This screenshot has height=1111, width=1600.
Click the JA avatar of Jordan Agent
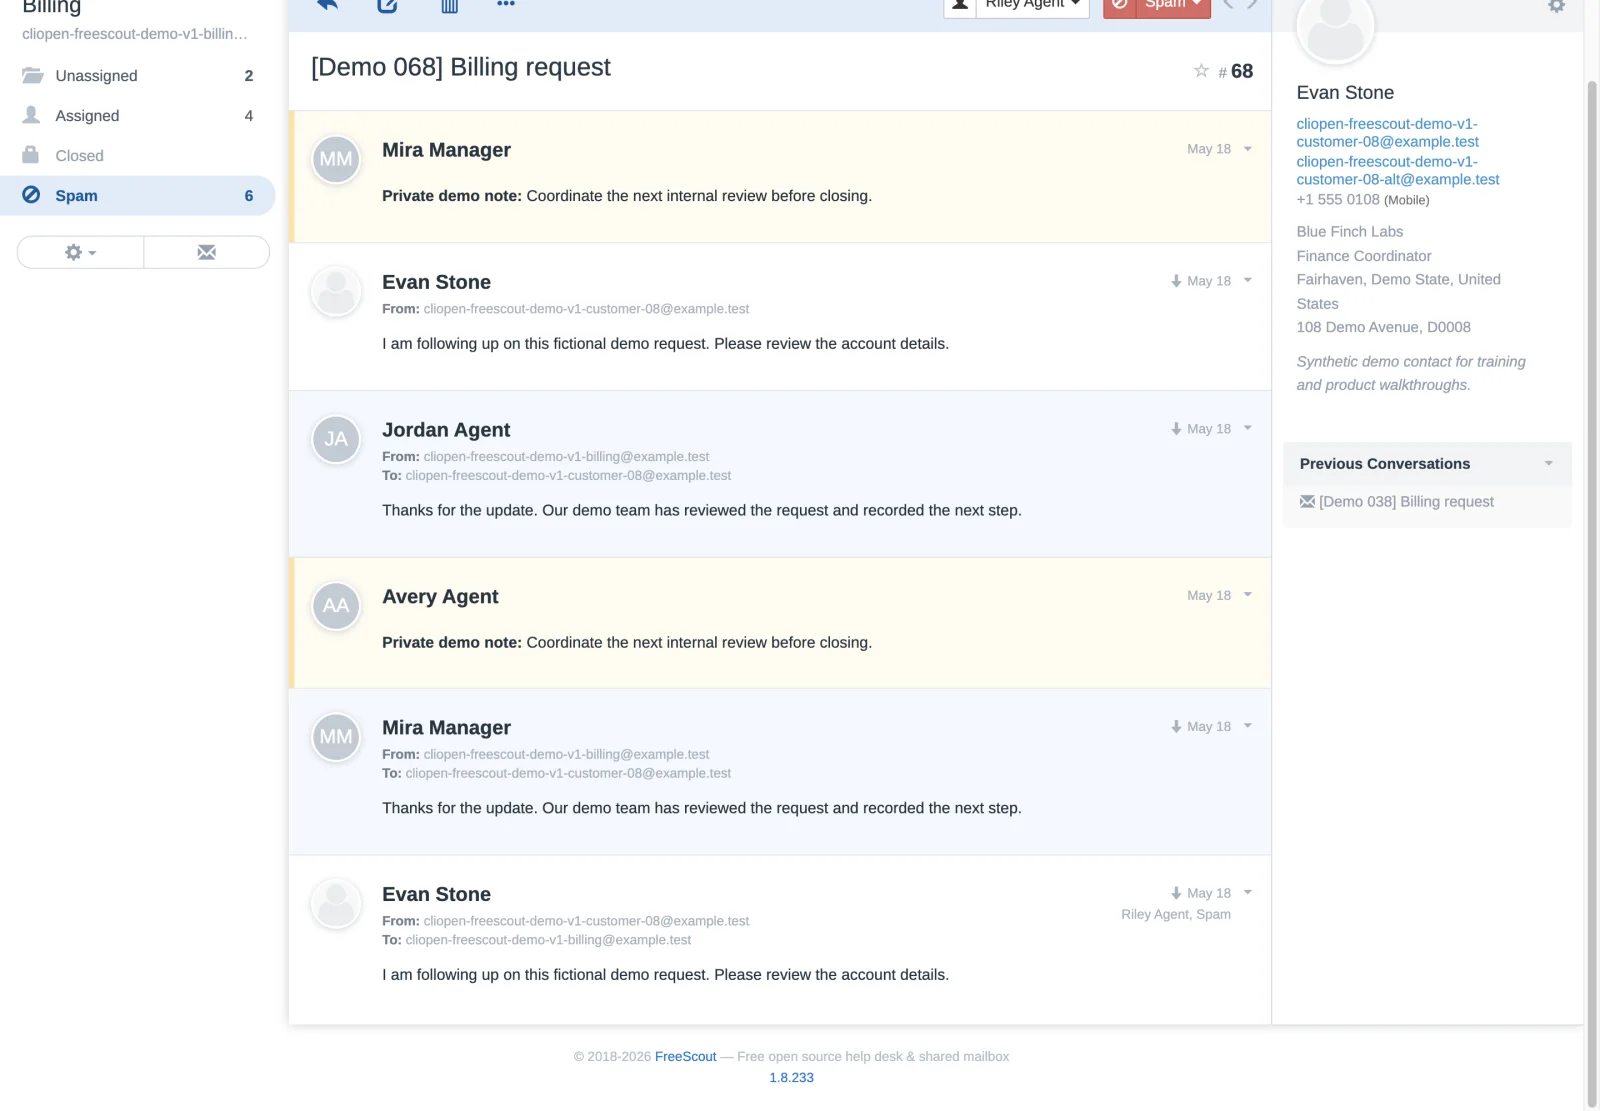[336, 439]
